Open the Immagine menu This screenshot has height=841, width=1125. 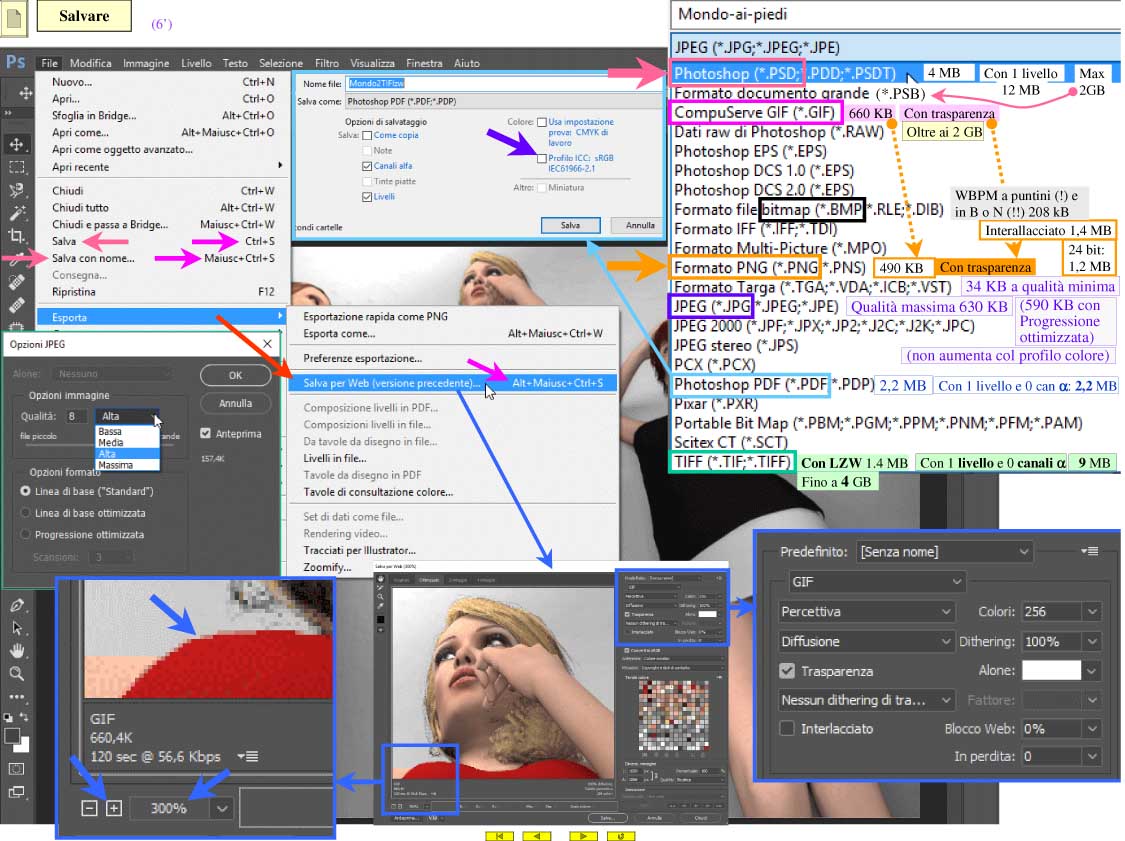[x=146, y=63]
